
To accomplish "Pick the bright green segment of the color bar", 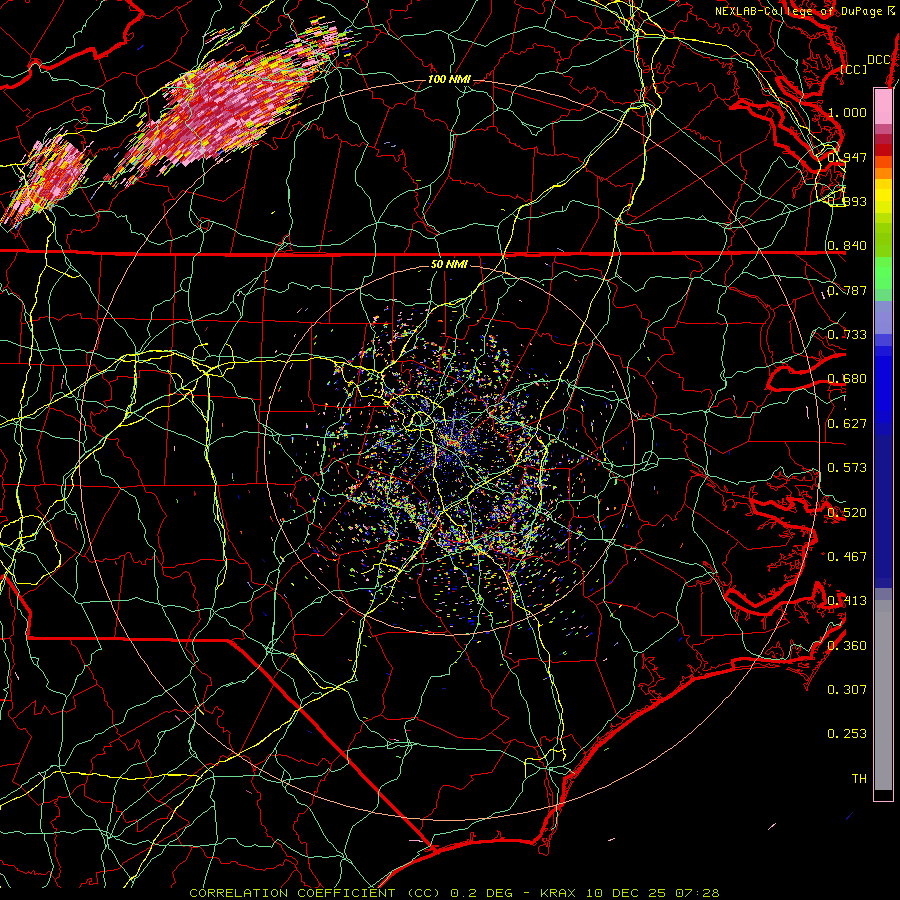I will tap(883, 274).
